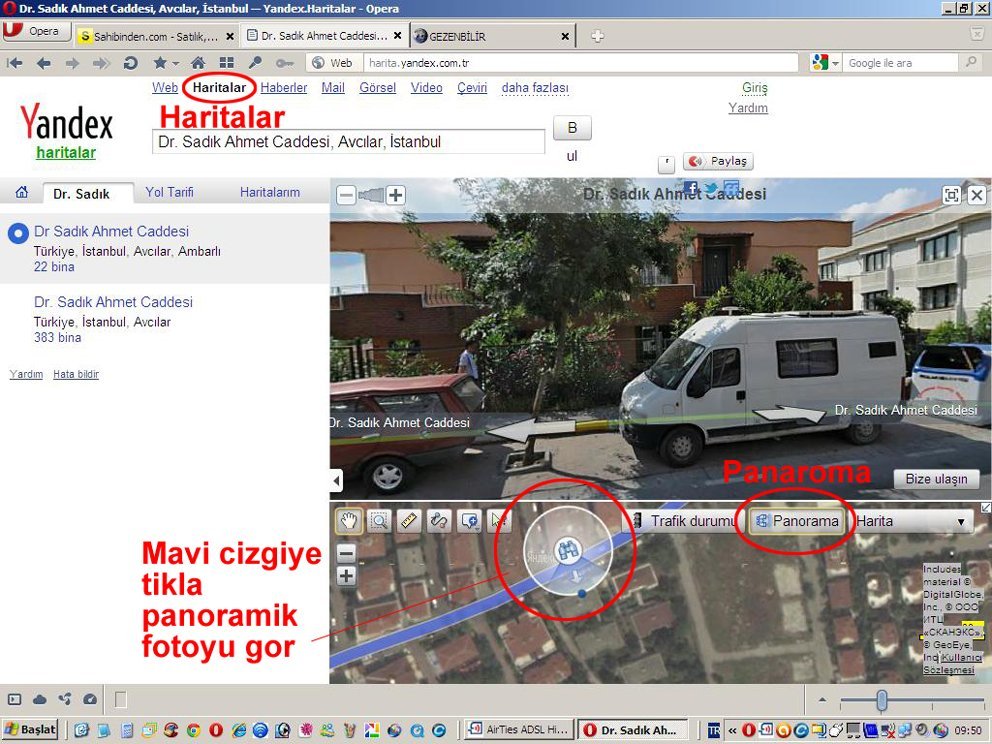This screenshot has height=744, width=992.
Task: Close the panorama viewer
Action: click(x=977, y=195)
